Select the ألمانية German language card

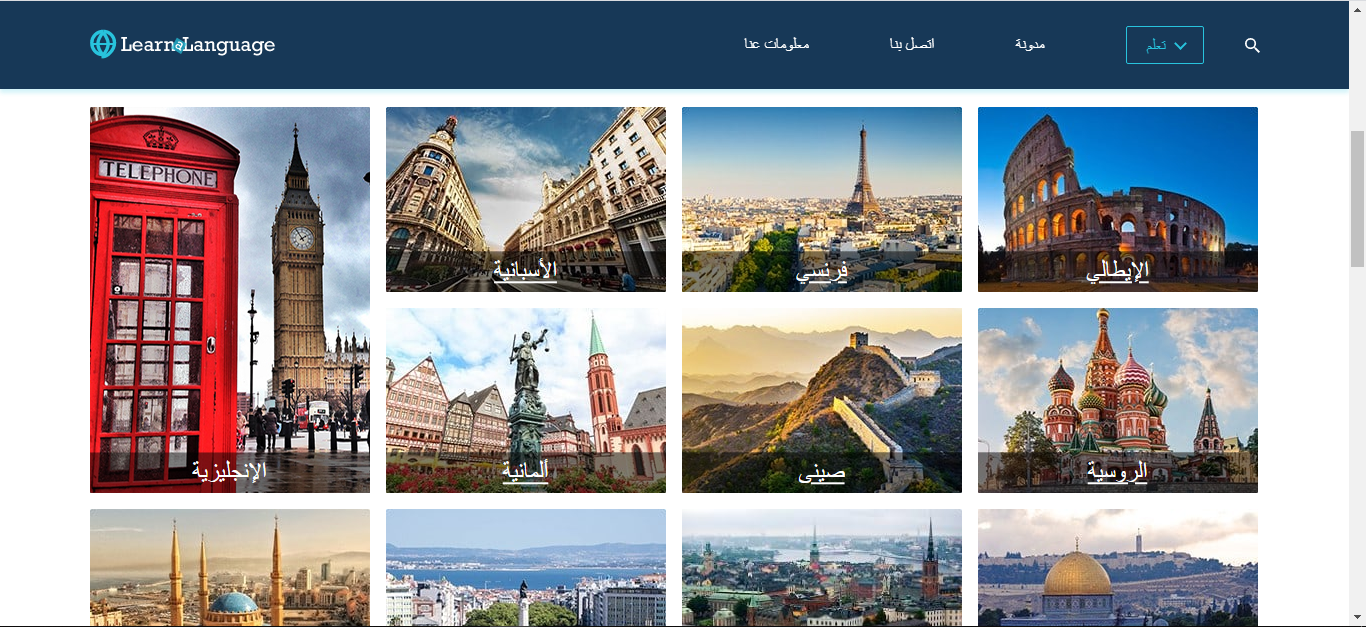point(526,400)
